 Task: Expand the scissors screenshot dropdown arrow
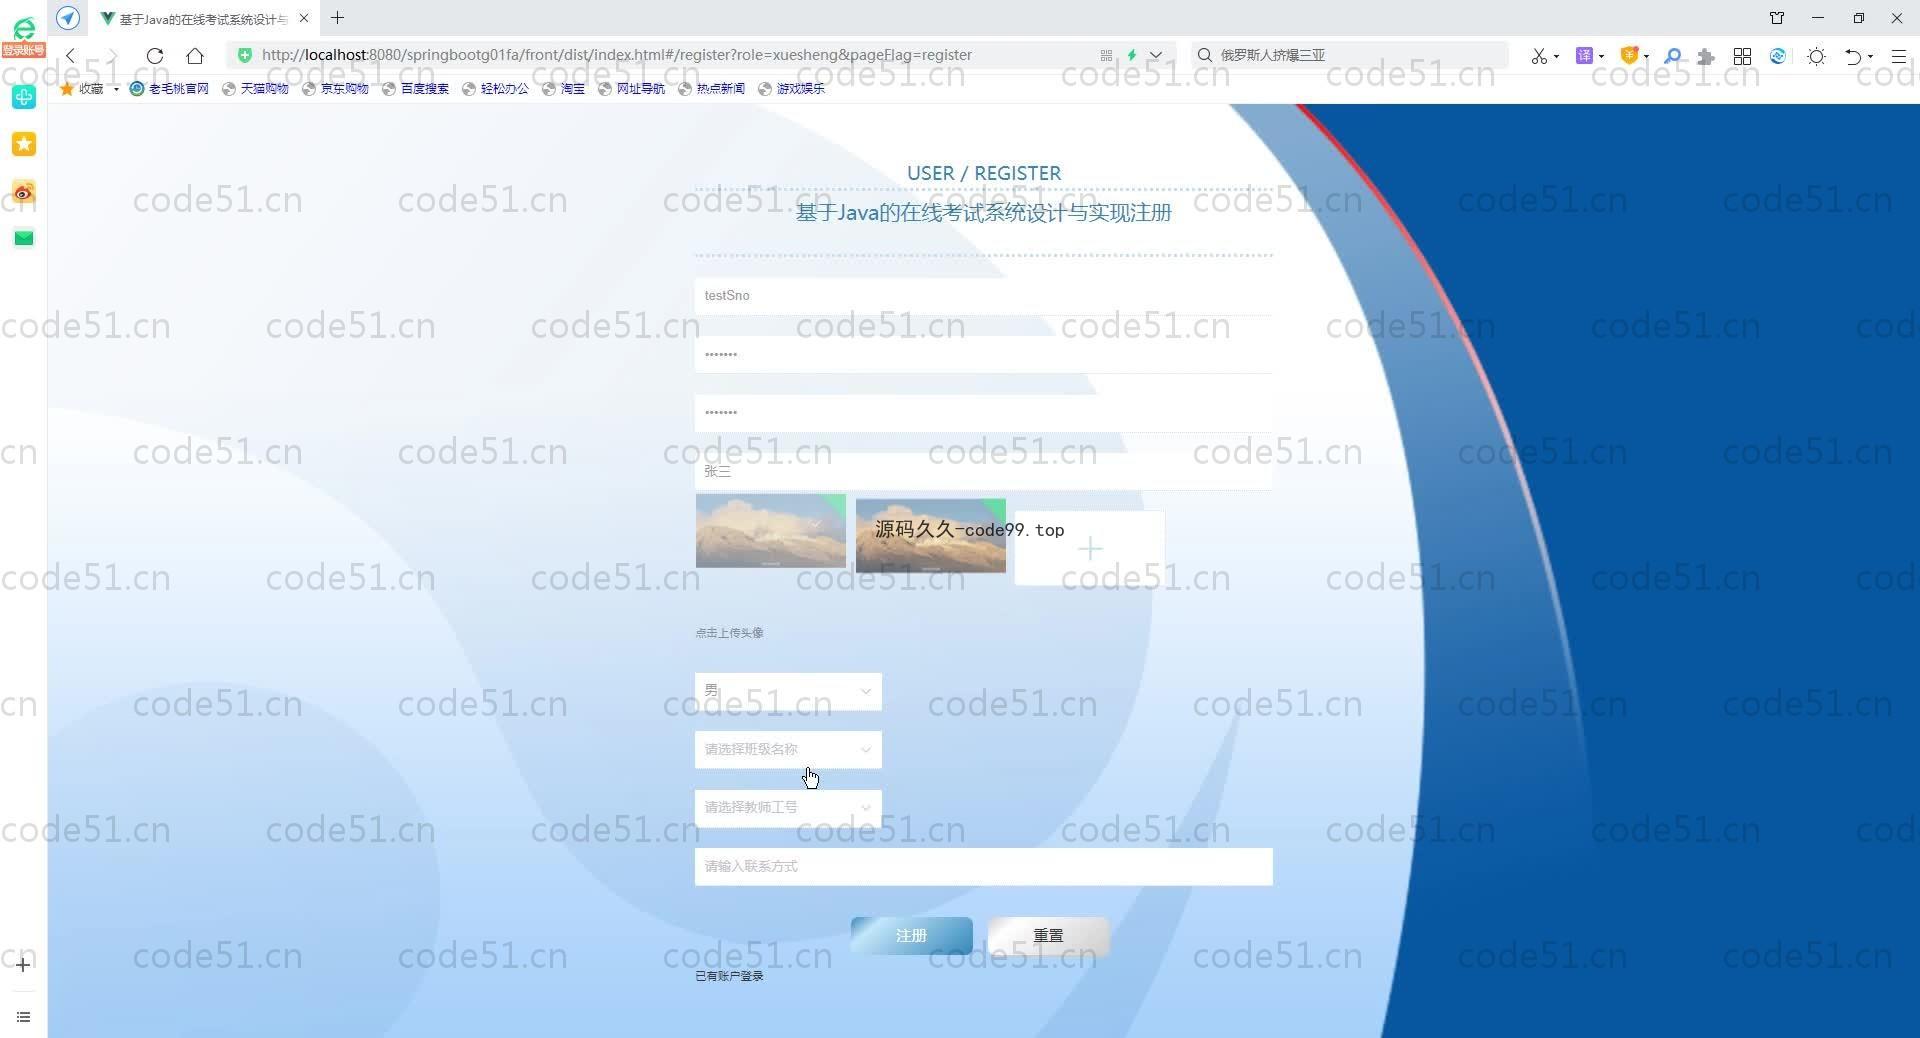[x=1557, y=56]
